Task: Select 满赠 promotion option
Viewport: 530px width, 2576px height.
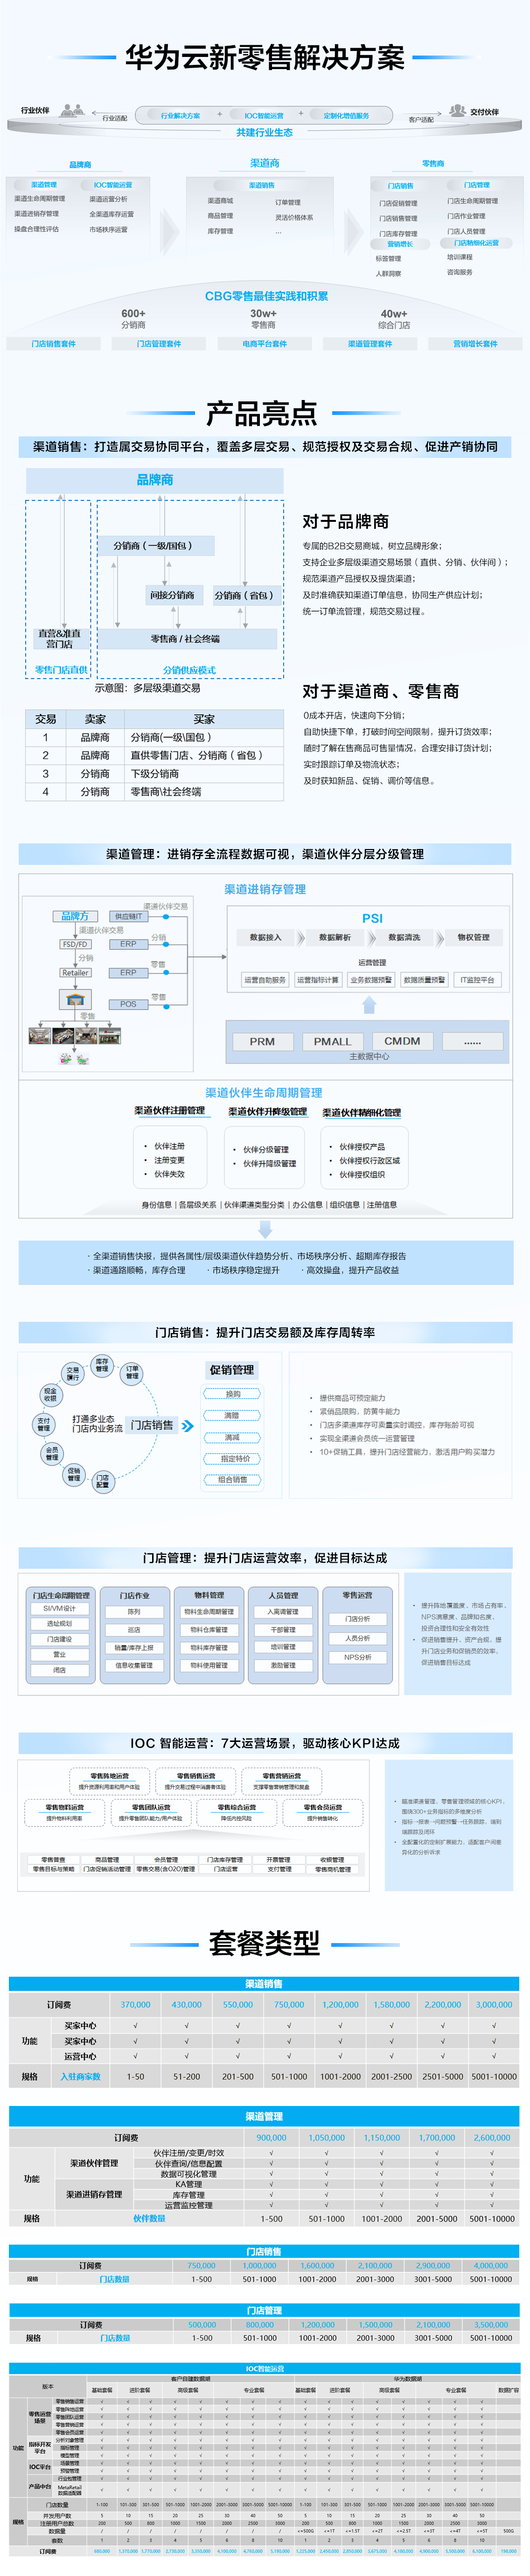Action: click(233, 1415)
